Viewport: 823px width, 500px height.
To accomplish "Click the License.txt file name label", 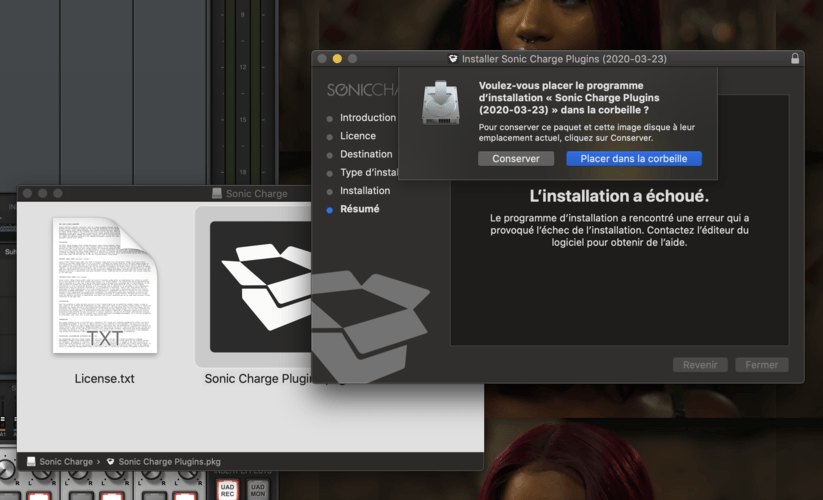I will (104, 379).
